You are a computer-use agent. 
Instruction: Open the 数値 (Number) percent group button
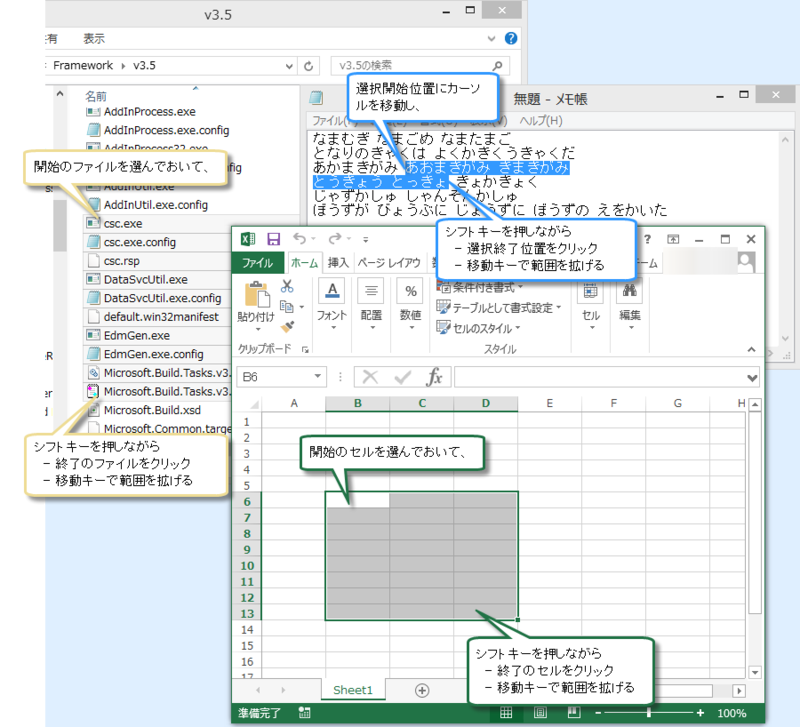pyautogui.click(x=411, y=305)
